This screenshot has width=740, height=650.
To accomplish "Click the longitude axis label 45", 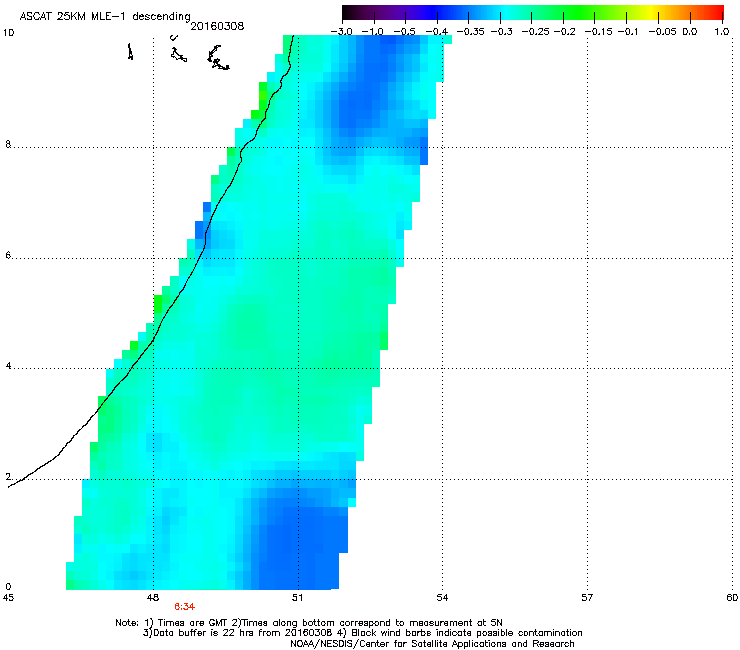I will click(x=8, y=598).
